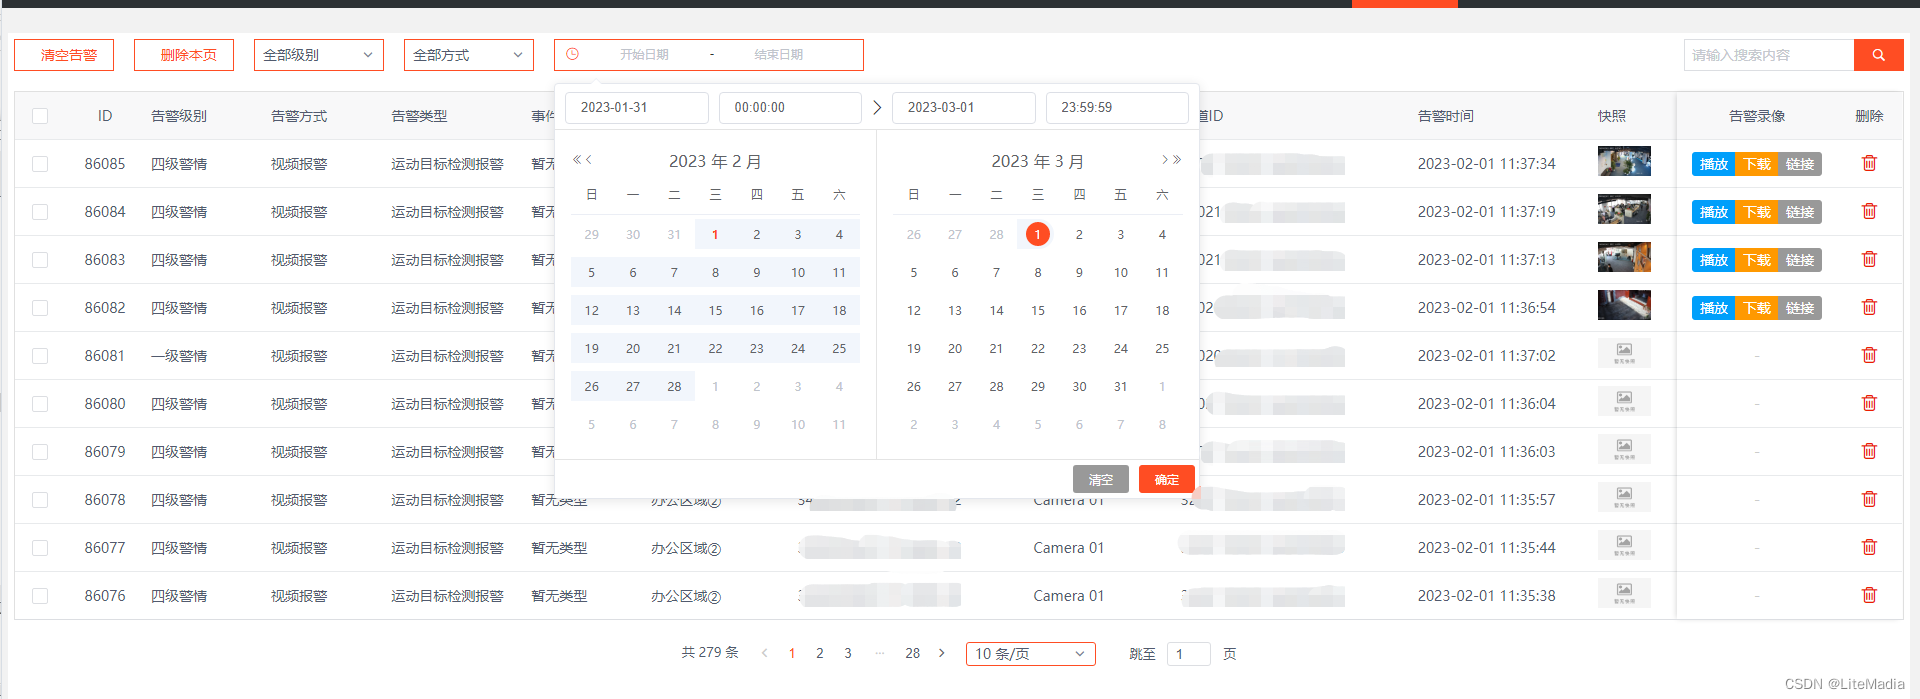Open snapshot thumbnail for alarm 86082

pyautogui.click(x=1624, y=305)
